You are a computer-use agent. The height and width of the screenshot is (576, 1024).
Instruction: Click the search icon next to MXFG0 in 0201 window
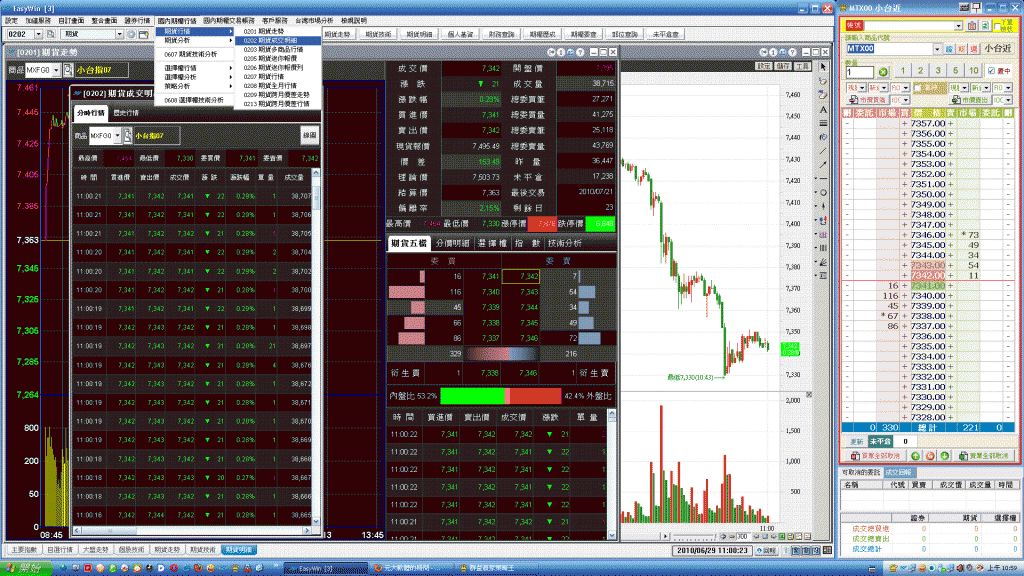(x=68, y=70)
